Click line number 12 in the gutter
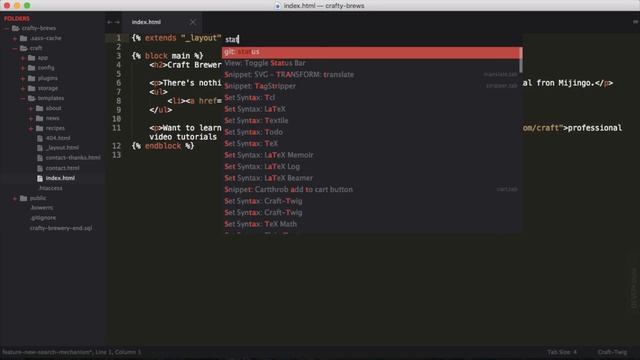Viewport: 640px width, 360px height. click(116, 146)
